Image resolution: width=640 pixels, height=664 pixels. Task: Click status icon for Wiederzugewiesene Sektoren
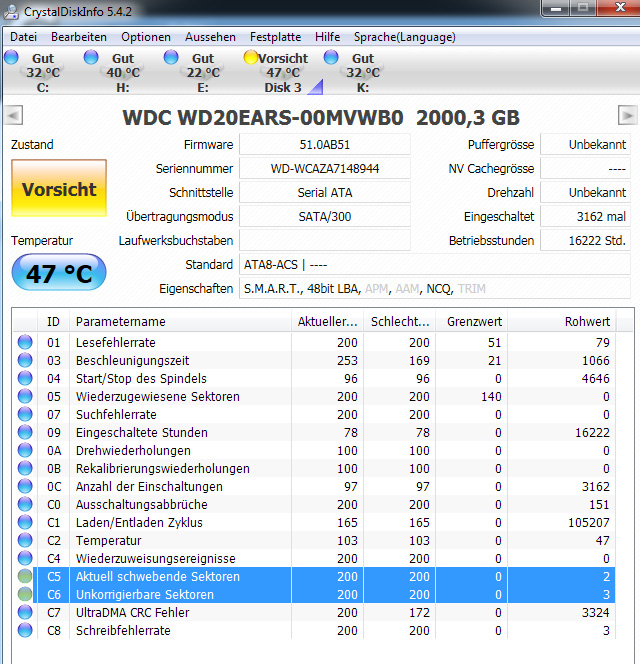(25, 396)
